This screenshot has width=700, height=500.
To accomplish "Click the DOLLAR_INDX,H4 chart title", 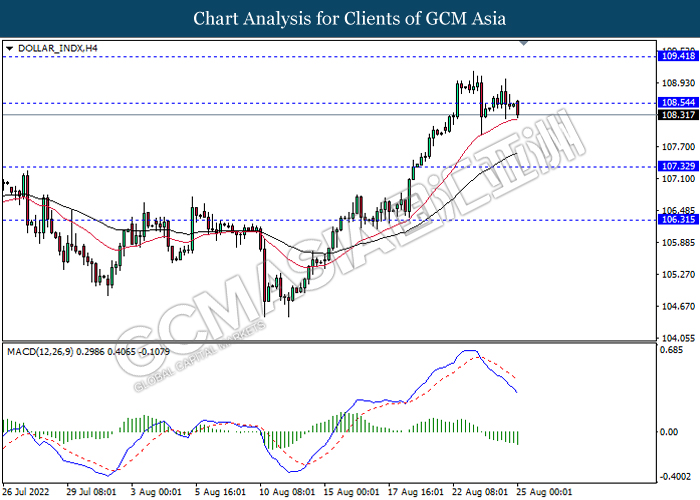I will coord(58,48).
